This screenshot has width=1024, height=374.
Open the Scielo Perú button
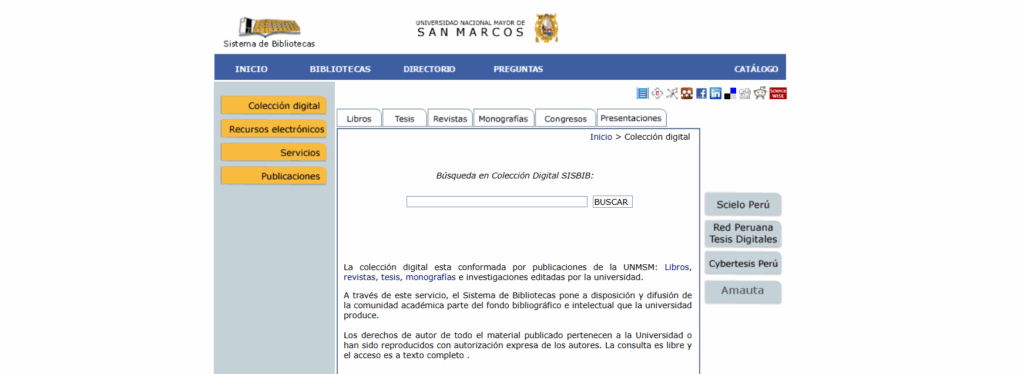[x=743, y=204]
